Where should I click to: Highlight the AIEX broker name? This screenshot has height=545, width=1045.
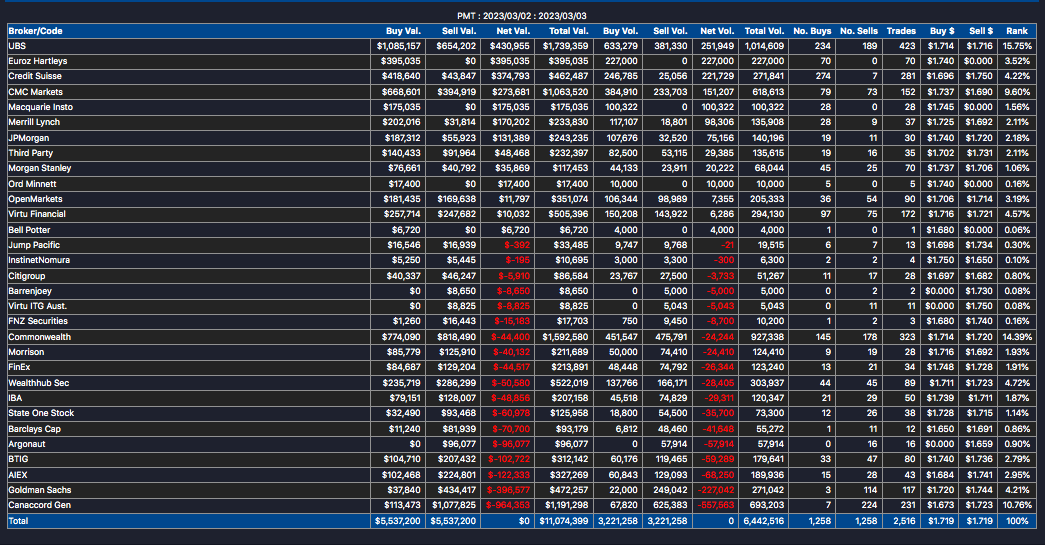[x=18, y=475]
